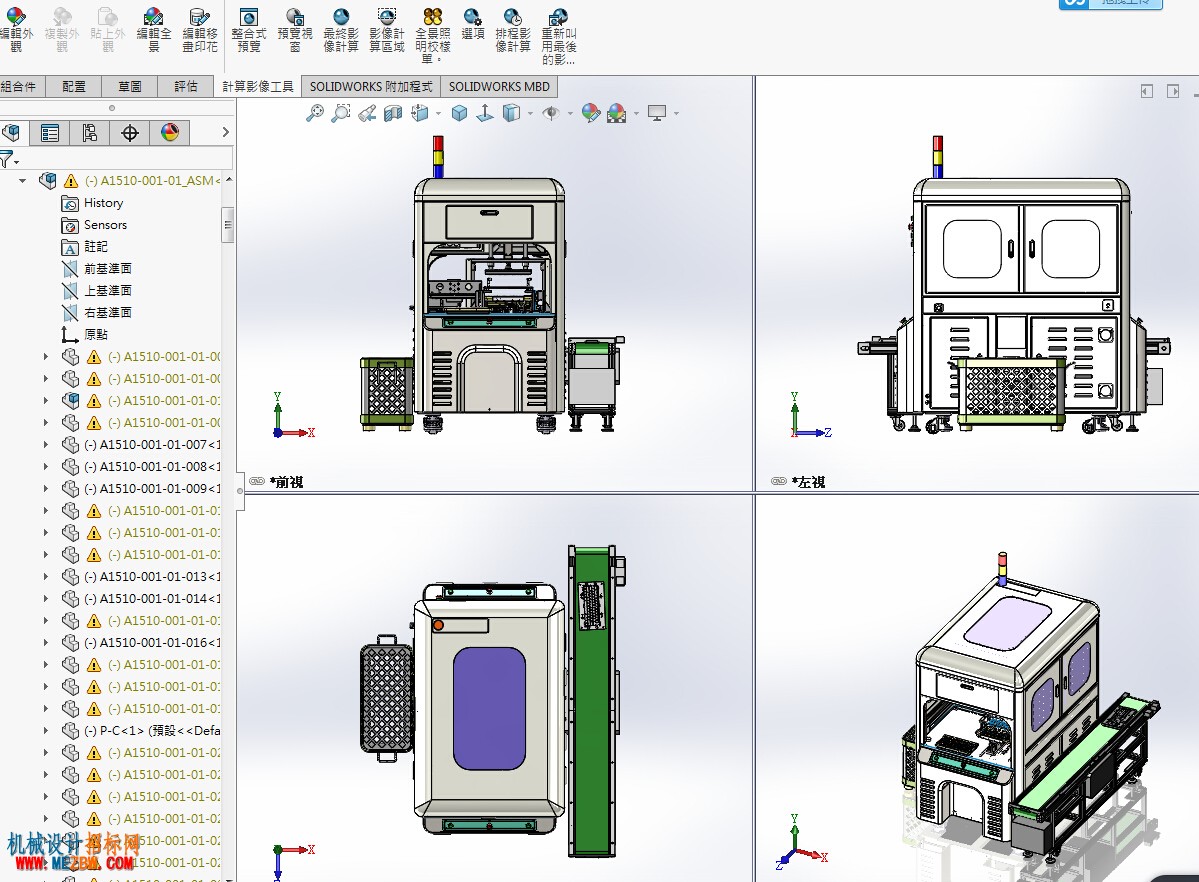Viewport: 1199px width, 882px height.
Task: Select the Sensors folder in tree
Action: [93, 225]
